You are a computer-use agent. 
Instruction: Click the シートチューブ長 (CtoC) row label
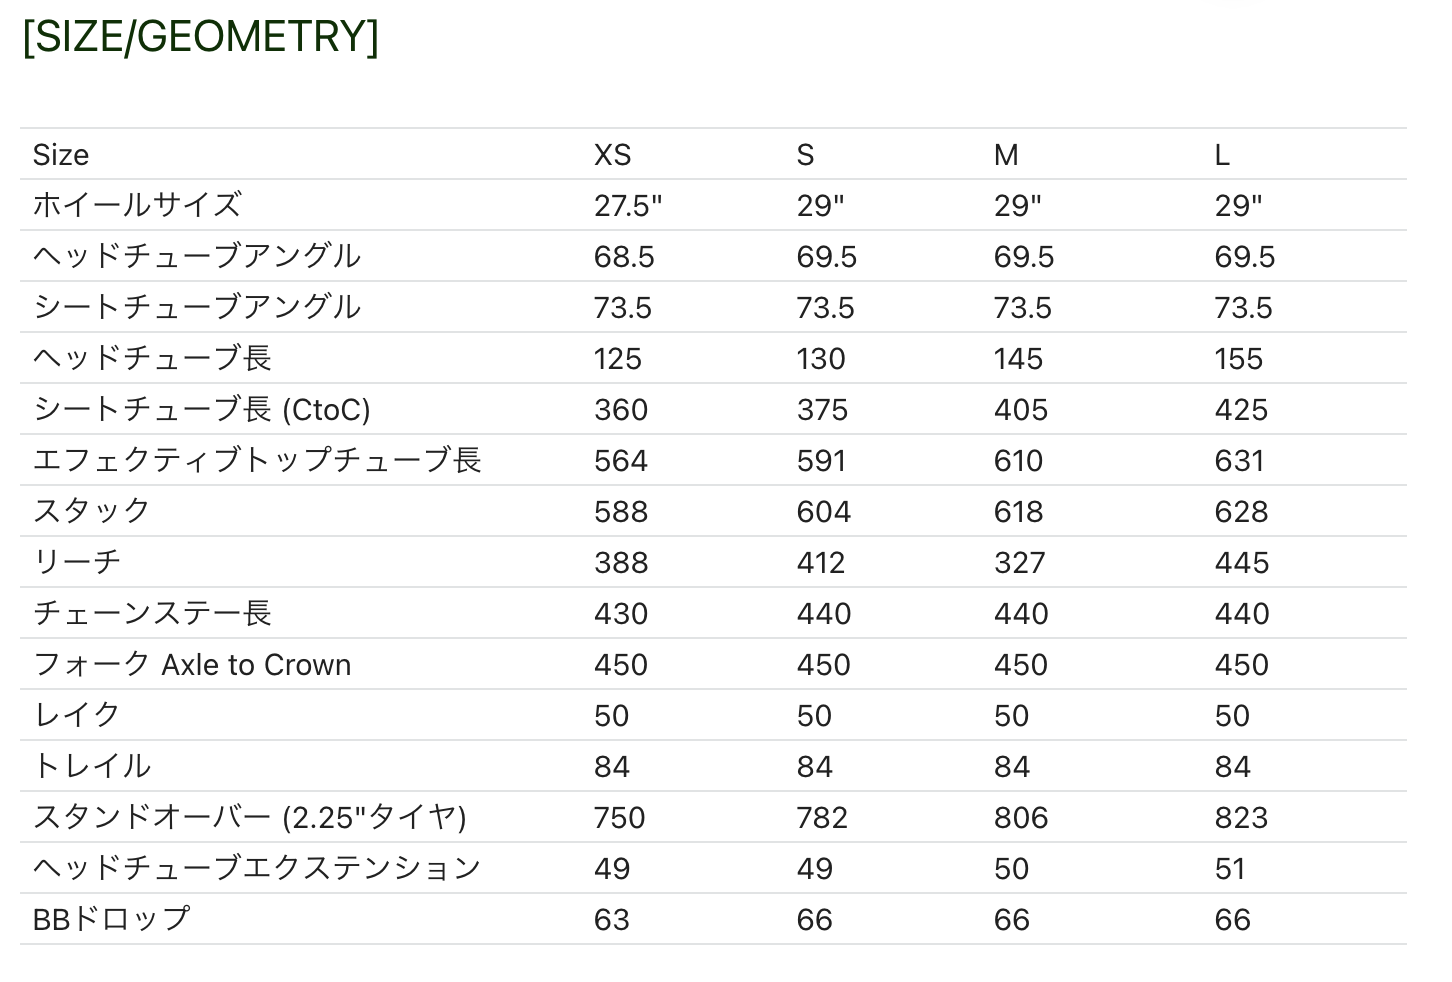201,409
